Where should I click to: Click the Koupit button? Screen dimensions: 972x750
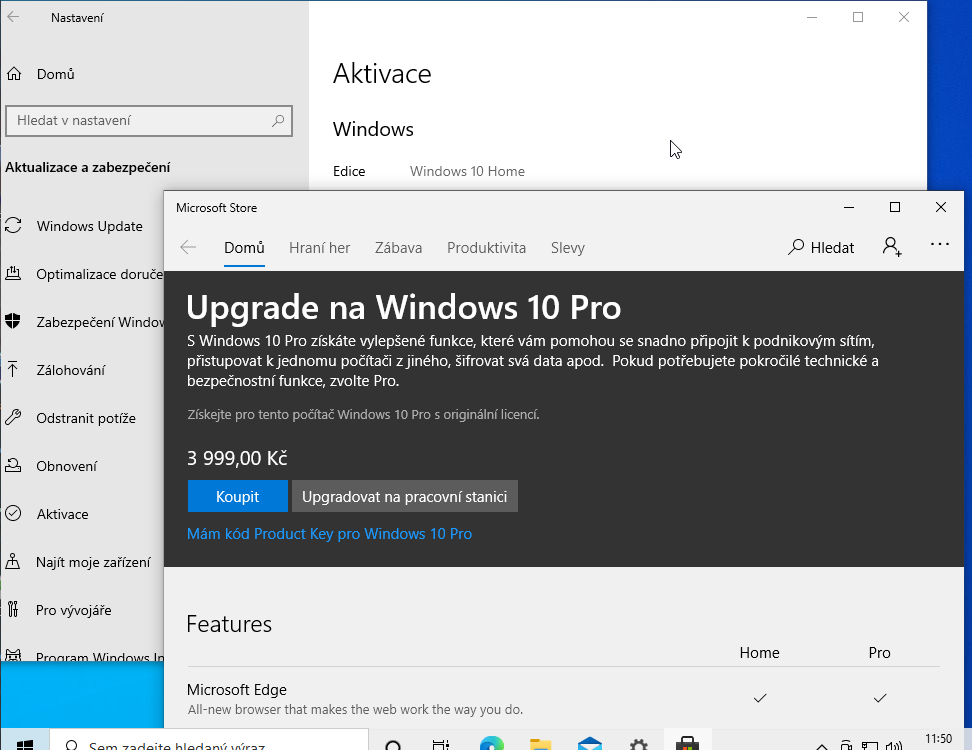[237, 496]
